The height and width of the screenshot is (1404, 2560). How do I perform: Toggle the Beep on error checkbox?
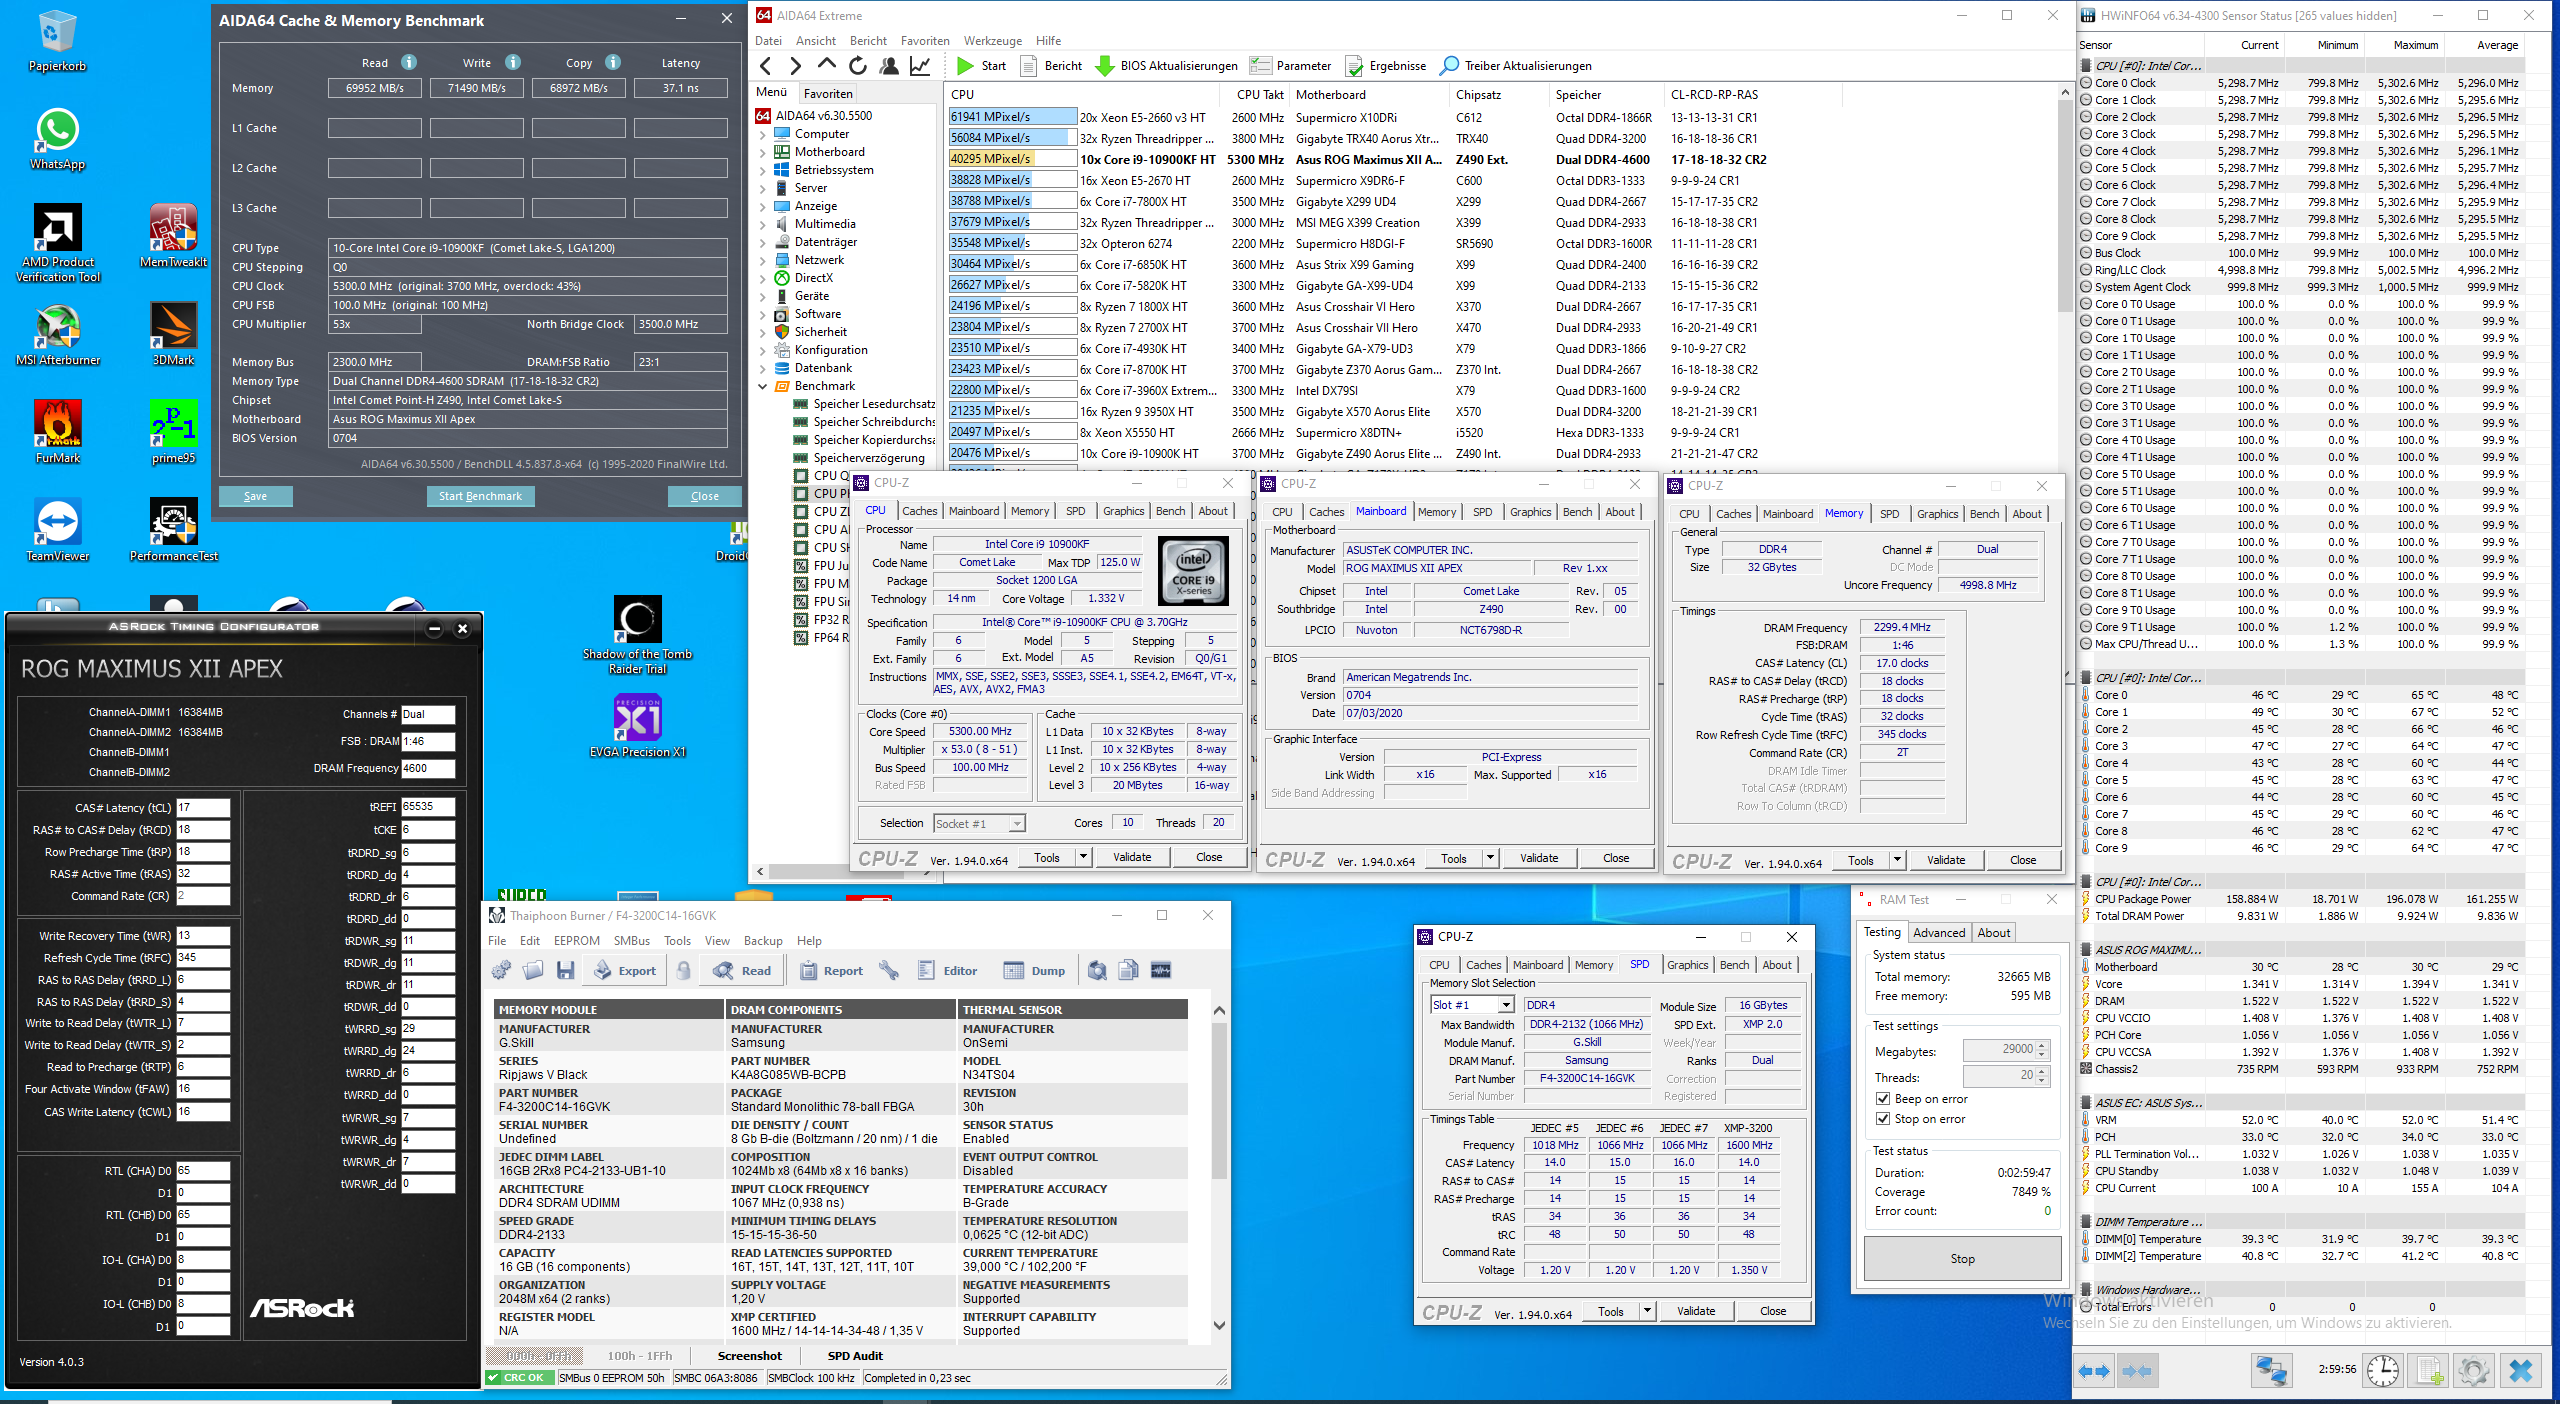pos(1883,1099)
